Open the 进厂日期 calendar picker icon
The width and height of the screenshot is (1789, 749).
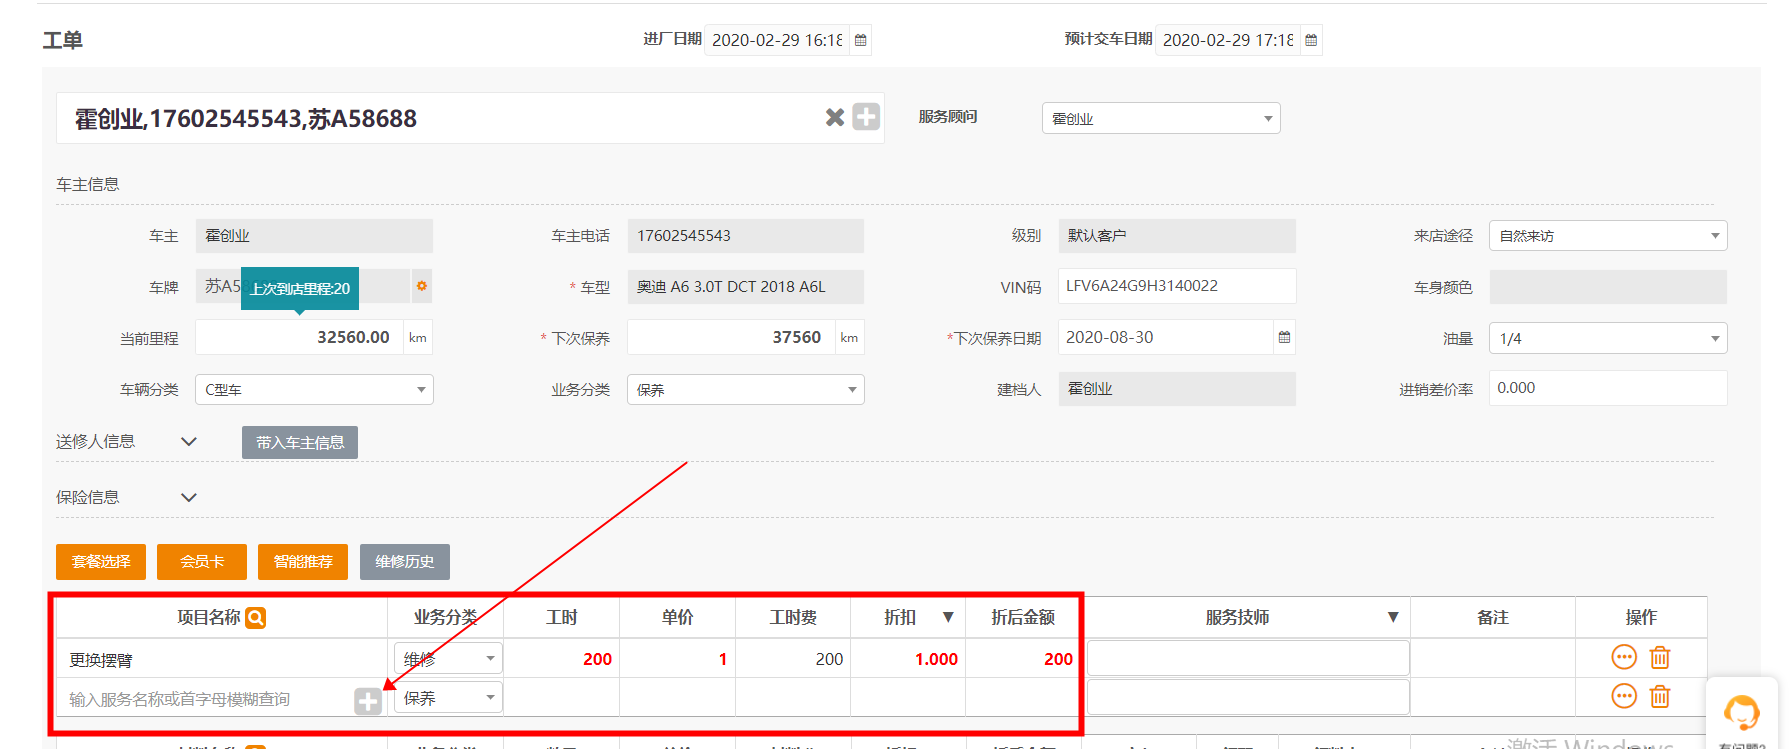(861, 40)
